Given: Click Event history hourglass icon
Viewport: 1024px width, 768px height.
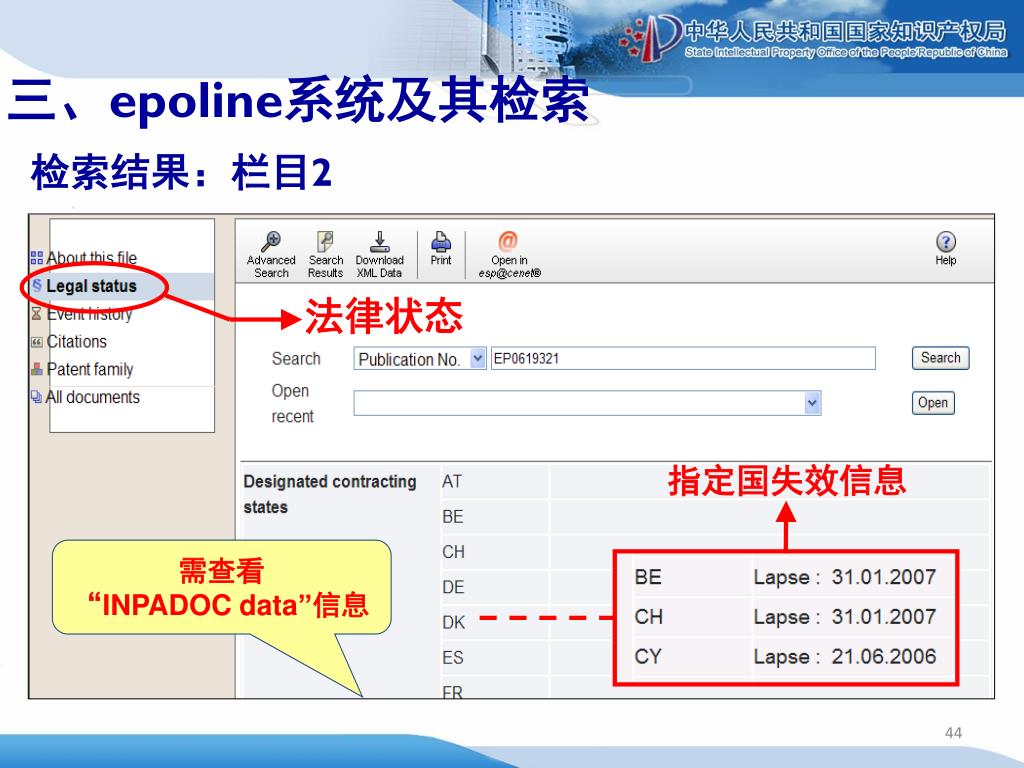Looking at the screenshot, I should click(x=37, y=314).
